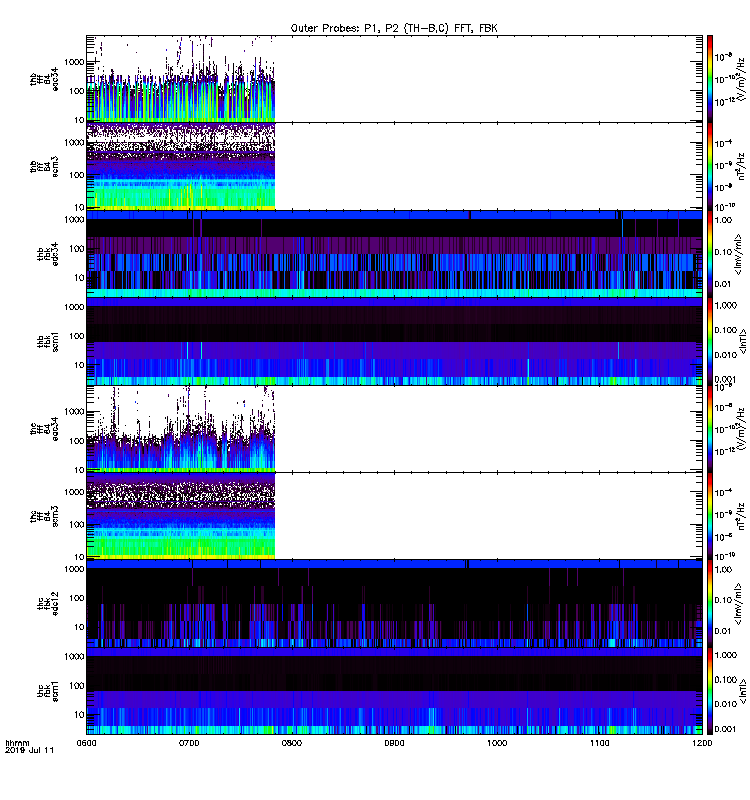Image resolution: width=750 pixels, height=800 pixels.
Task: Click the 'thb fbk edc34' panel label
Action: click(x=48, y=254)
